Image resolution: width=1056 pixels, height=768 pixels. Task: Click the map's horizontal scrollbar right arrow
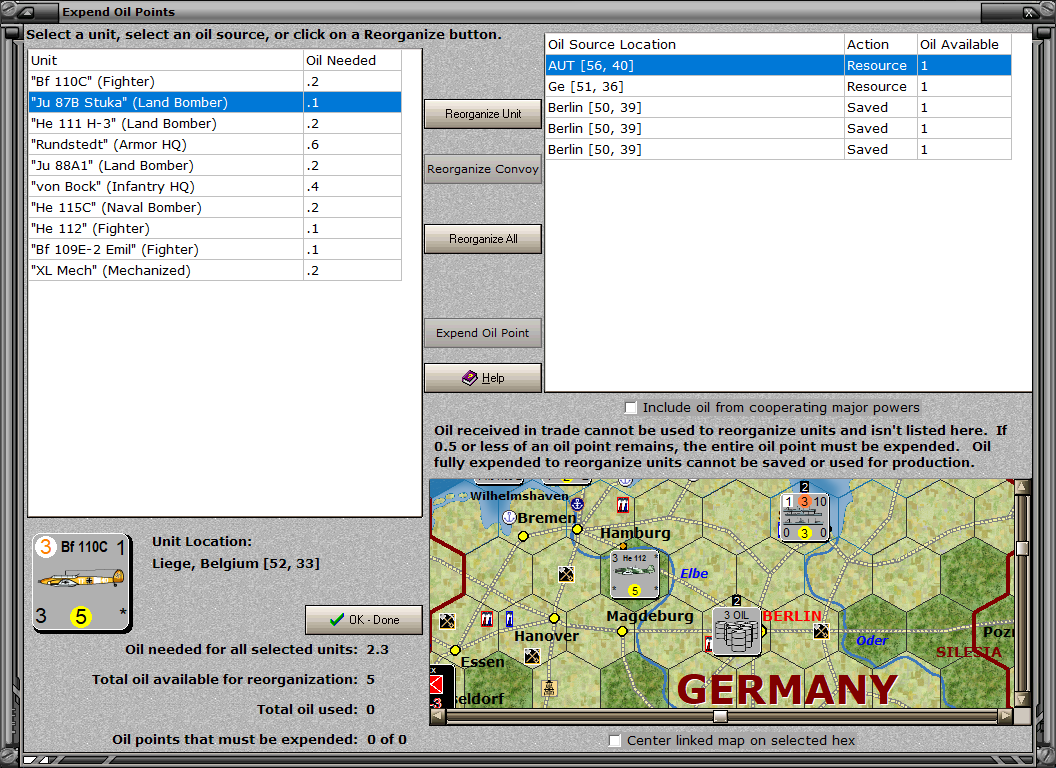point(1005,716)
